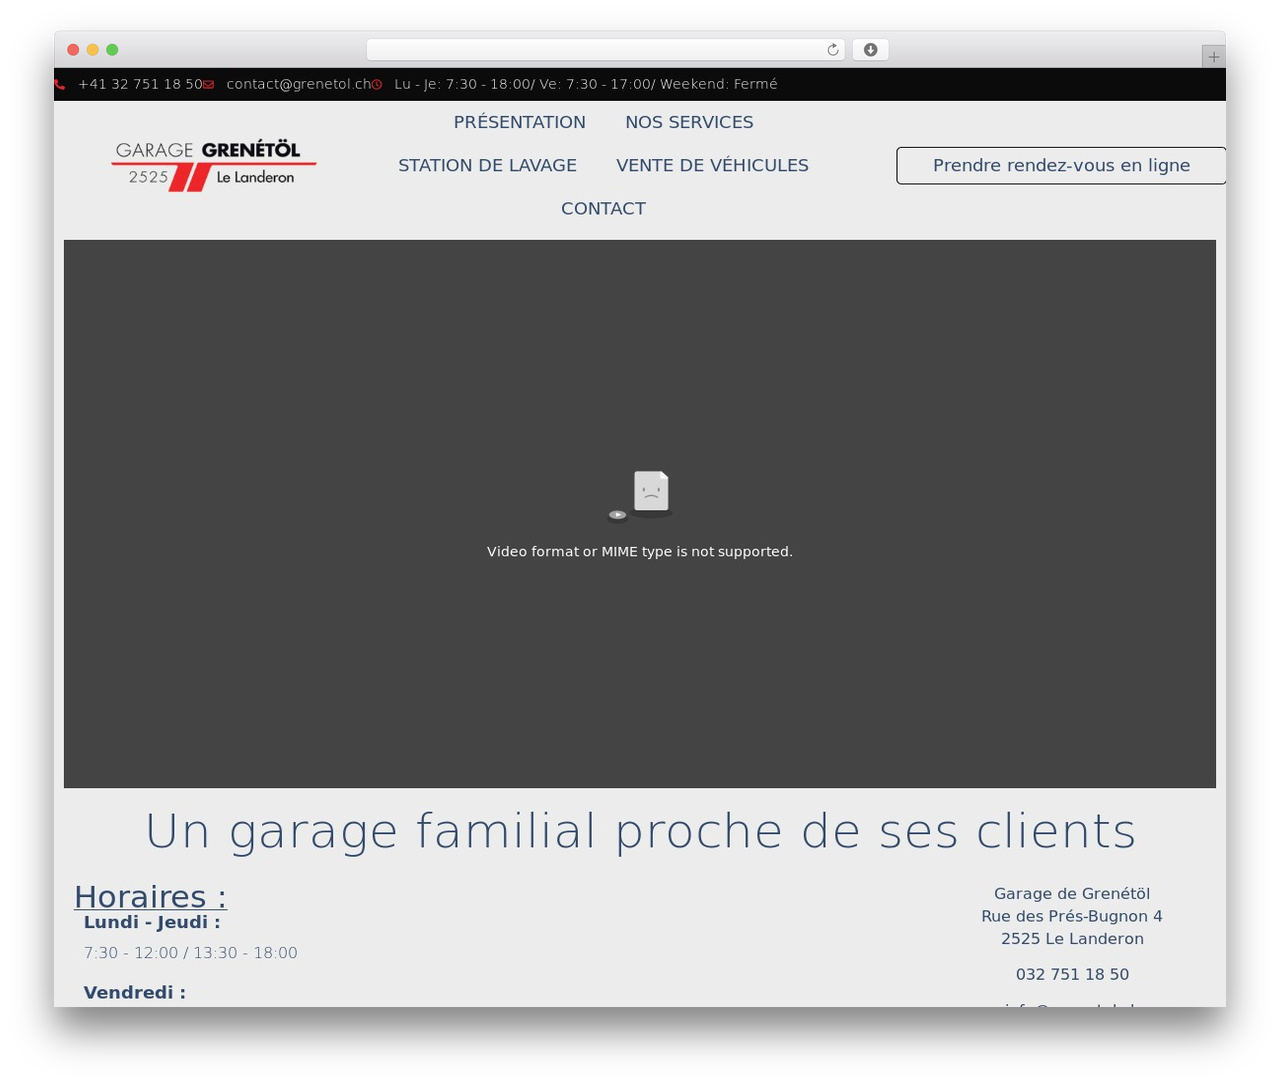Go to Station de Lavage page

487,165
